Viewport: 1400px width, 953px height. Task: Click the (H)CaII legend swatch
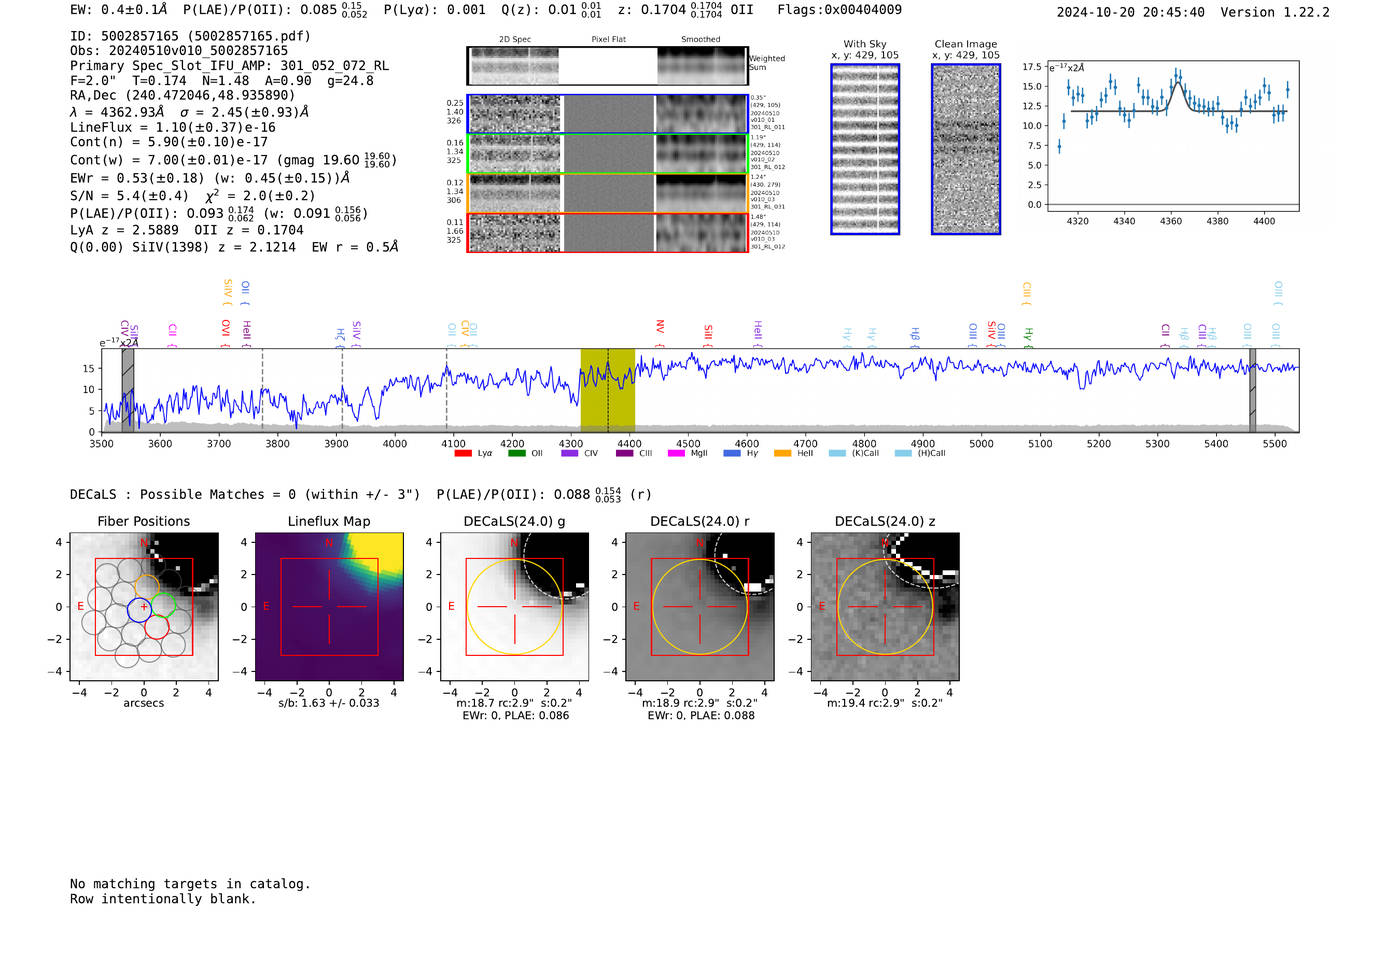click(903, 453)
